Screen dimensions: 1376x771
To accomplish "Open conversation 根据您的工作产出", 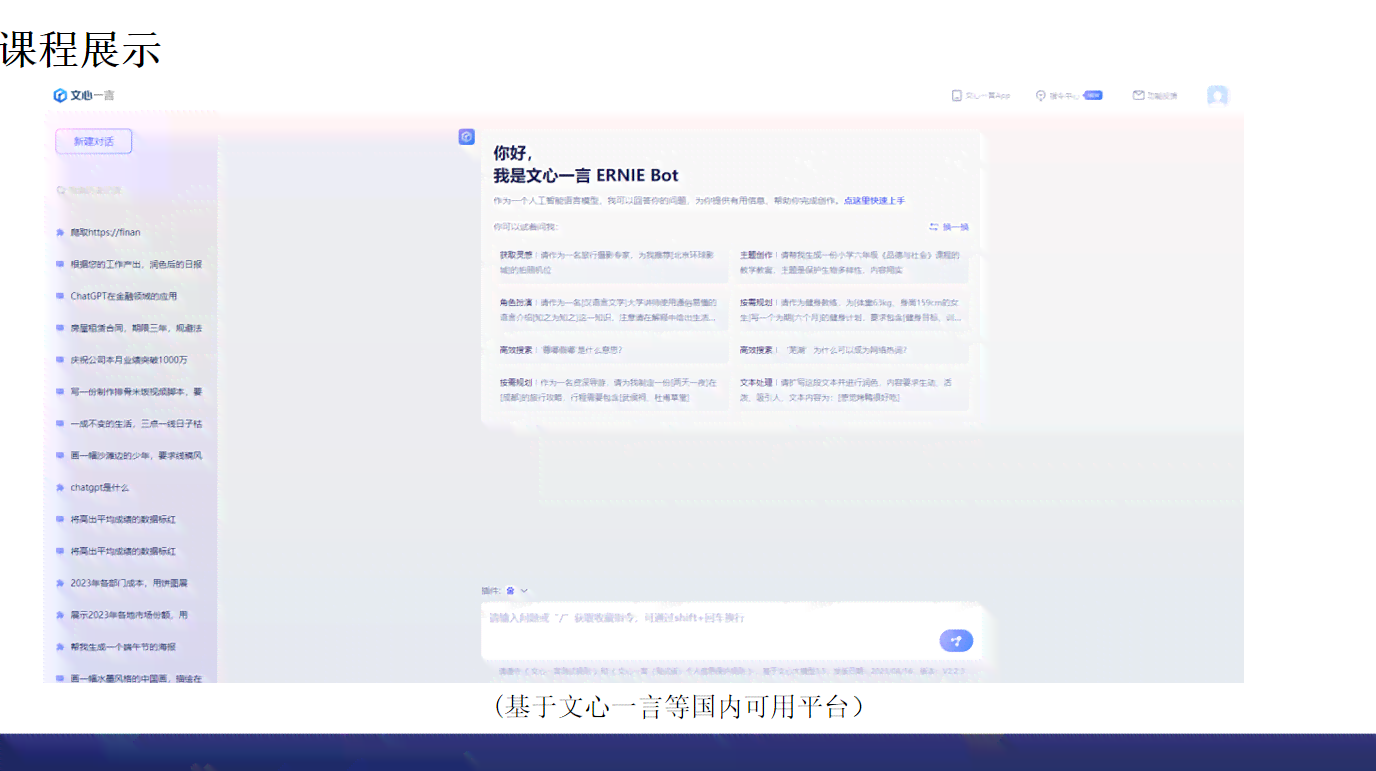I will point(136,264).
